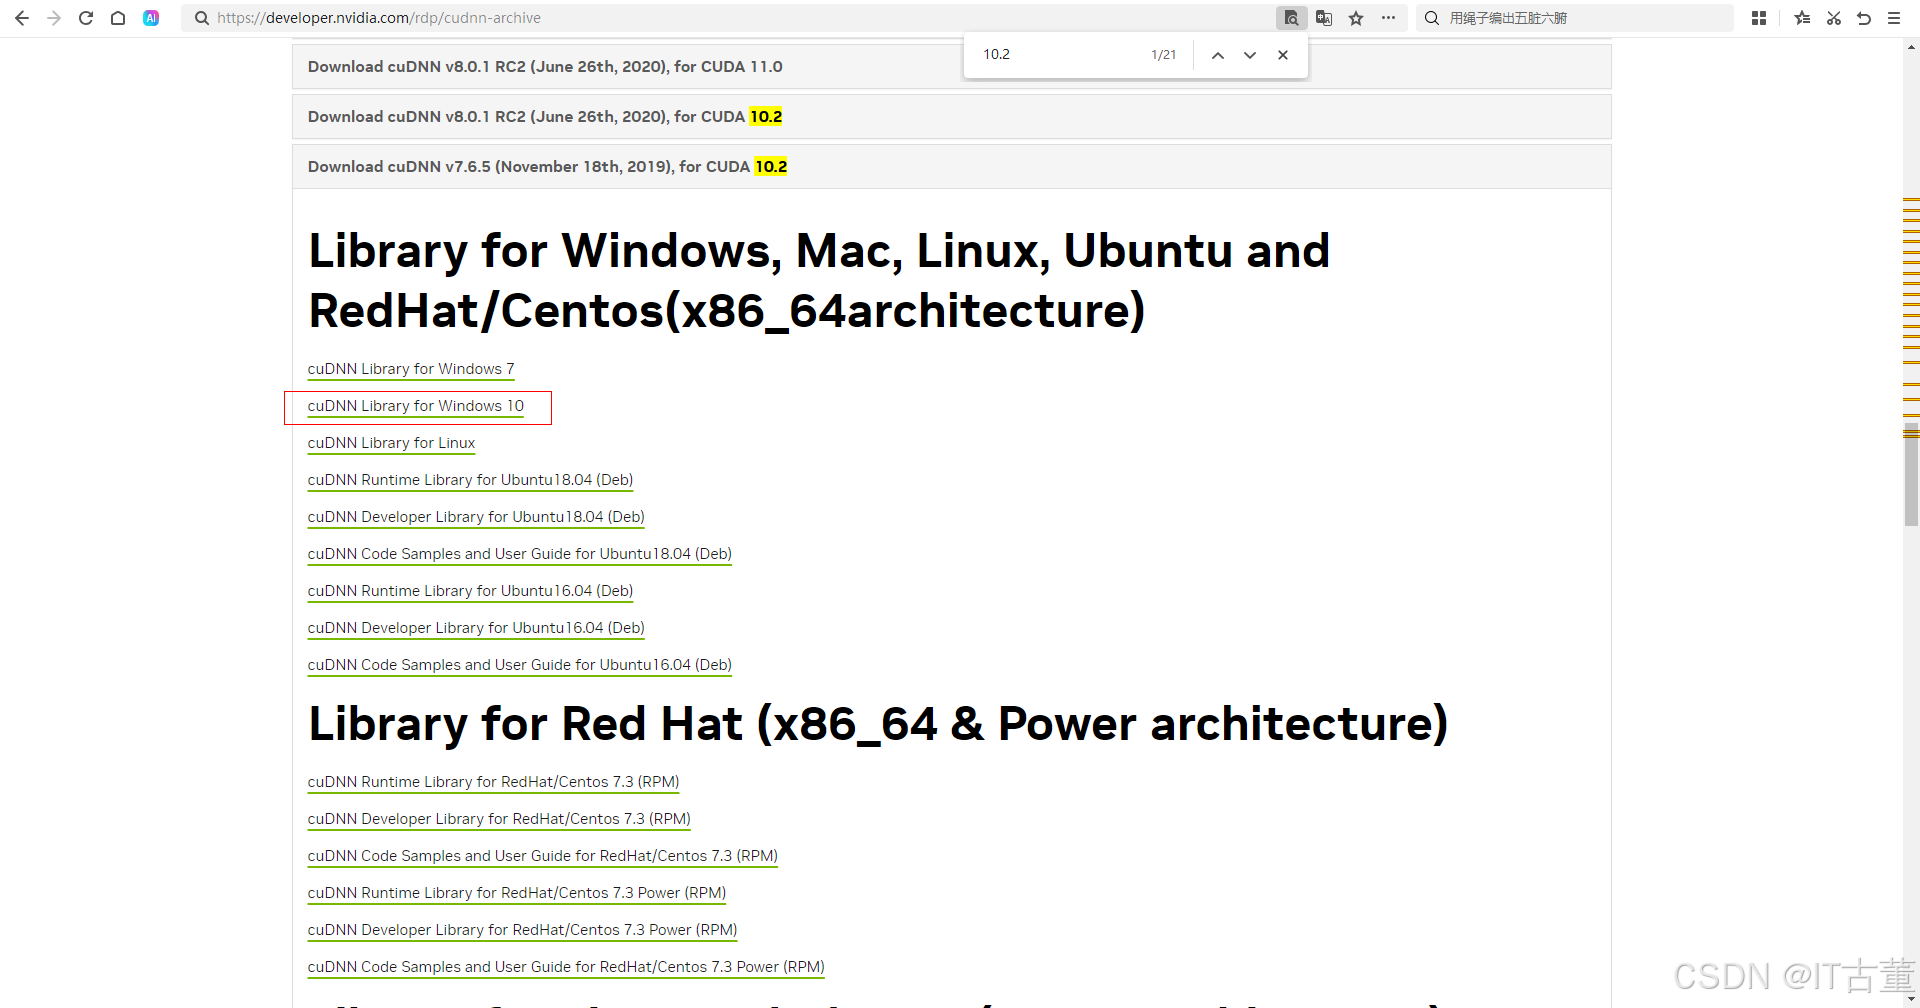1920x1008 pixels.
Task: Go to the next search match arrow
Action: coord(1249,55)
